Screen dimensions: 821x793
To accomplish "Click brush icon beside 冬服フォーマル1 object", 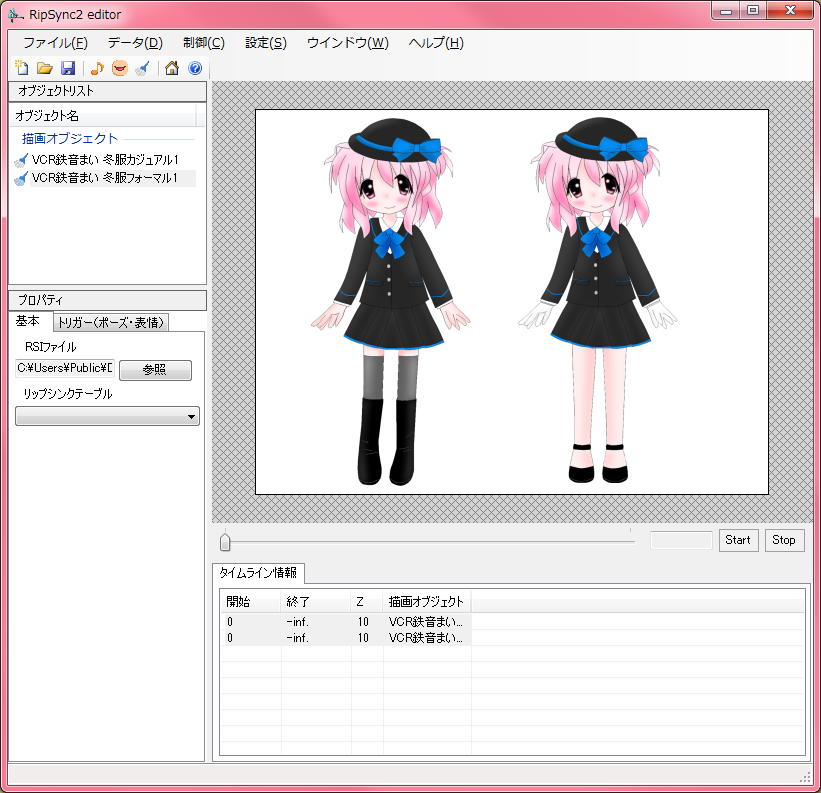I will coord(21,178).
